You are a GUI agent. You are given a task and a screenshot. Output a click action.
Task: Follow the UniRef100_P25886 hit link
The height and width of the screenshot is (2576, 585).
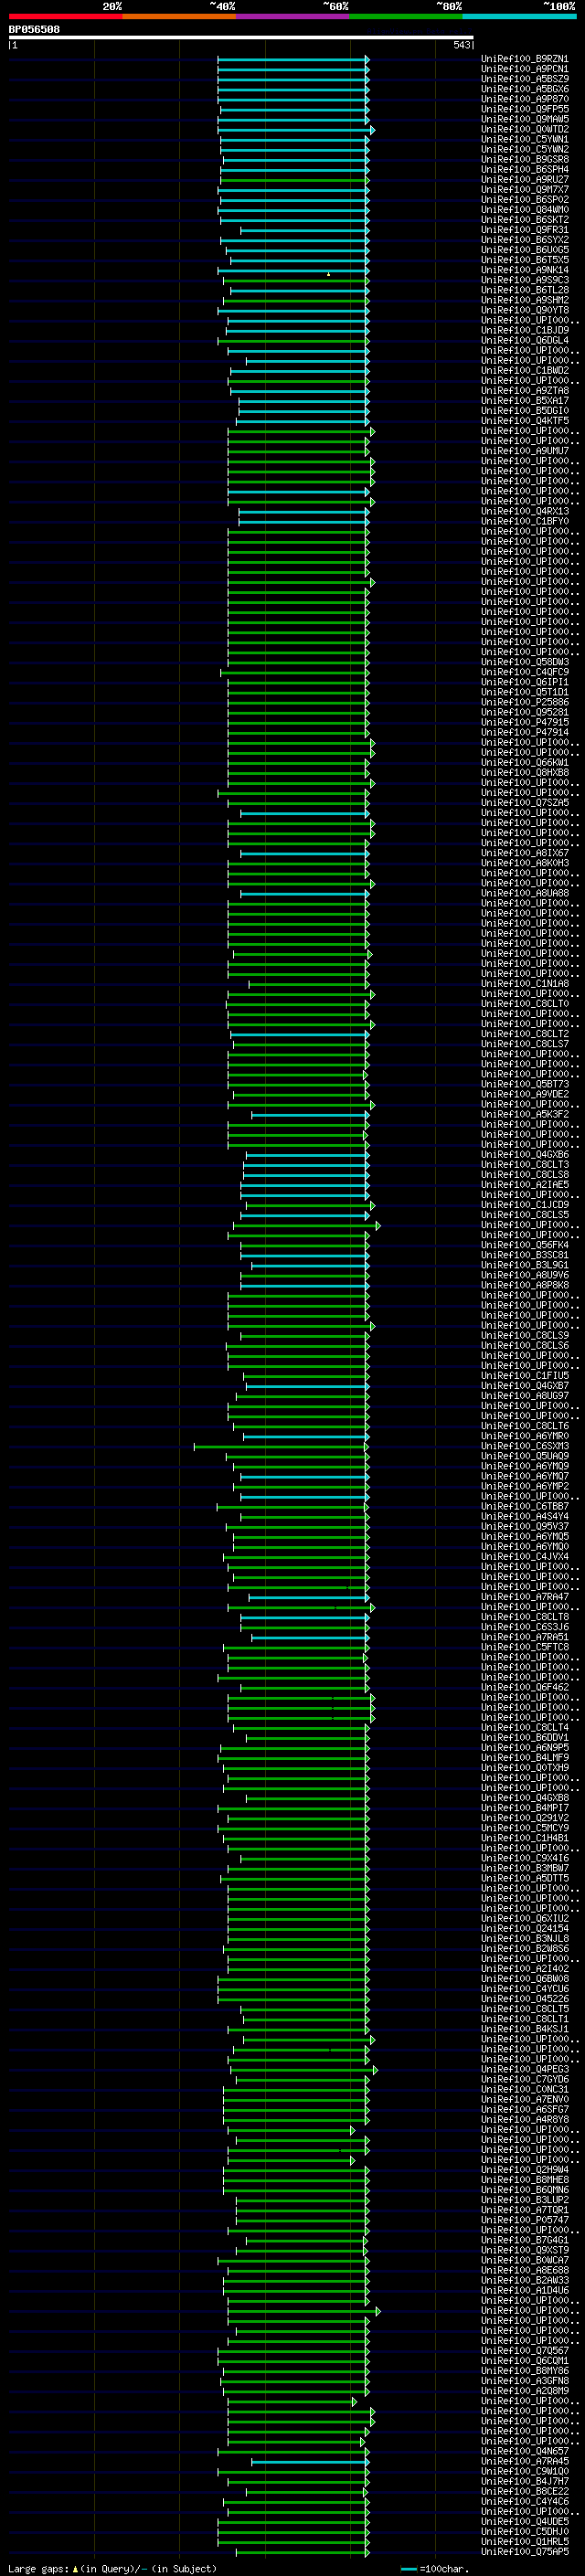(x=525, y=702)
